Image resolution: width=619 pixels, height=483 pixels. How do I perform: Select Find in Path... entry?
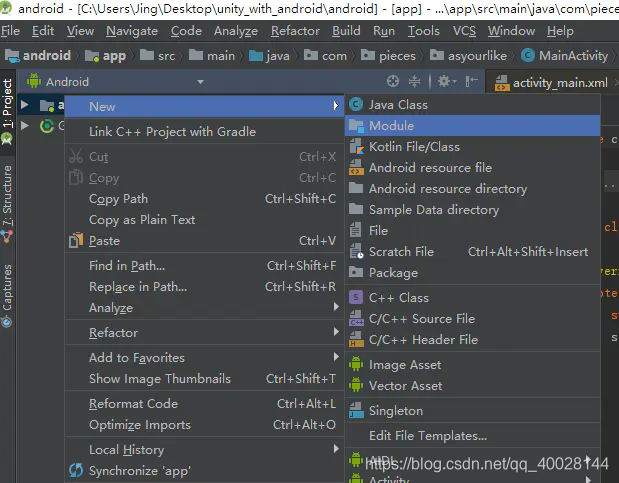click(204, 265)
